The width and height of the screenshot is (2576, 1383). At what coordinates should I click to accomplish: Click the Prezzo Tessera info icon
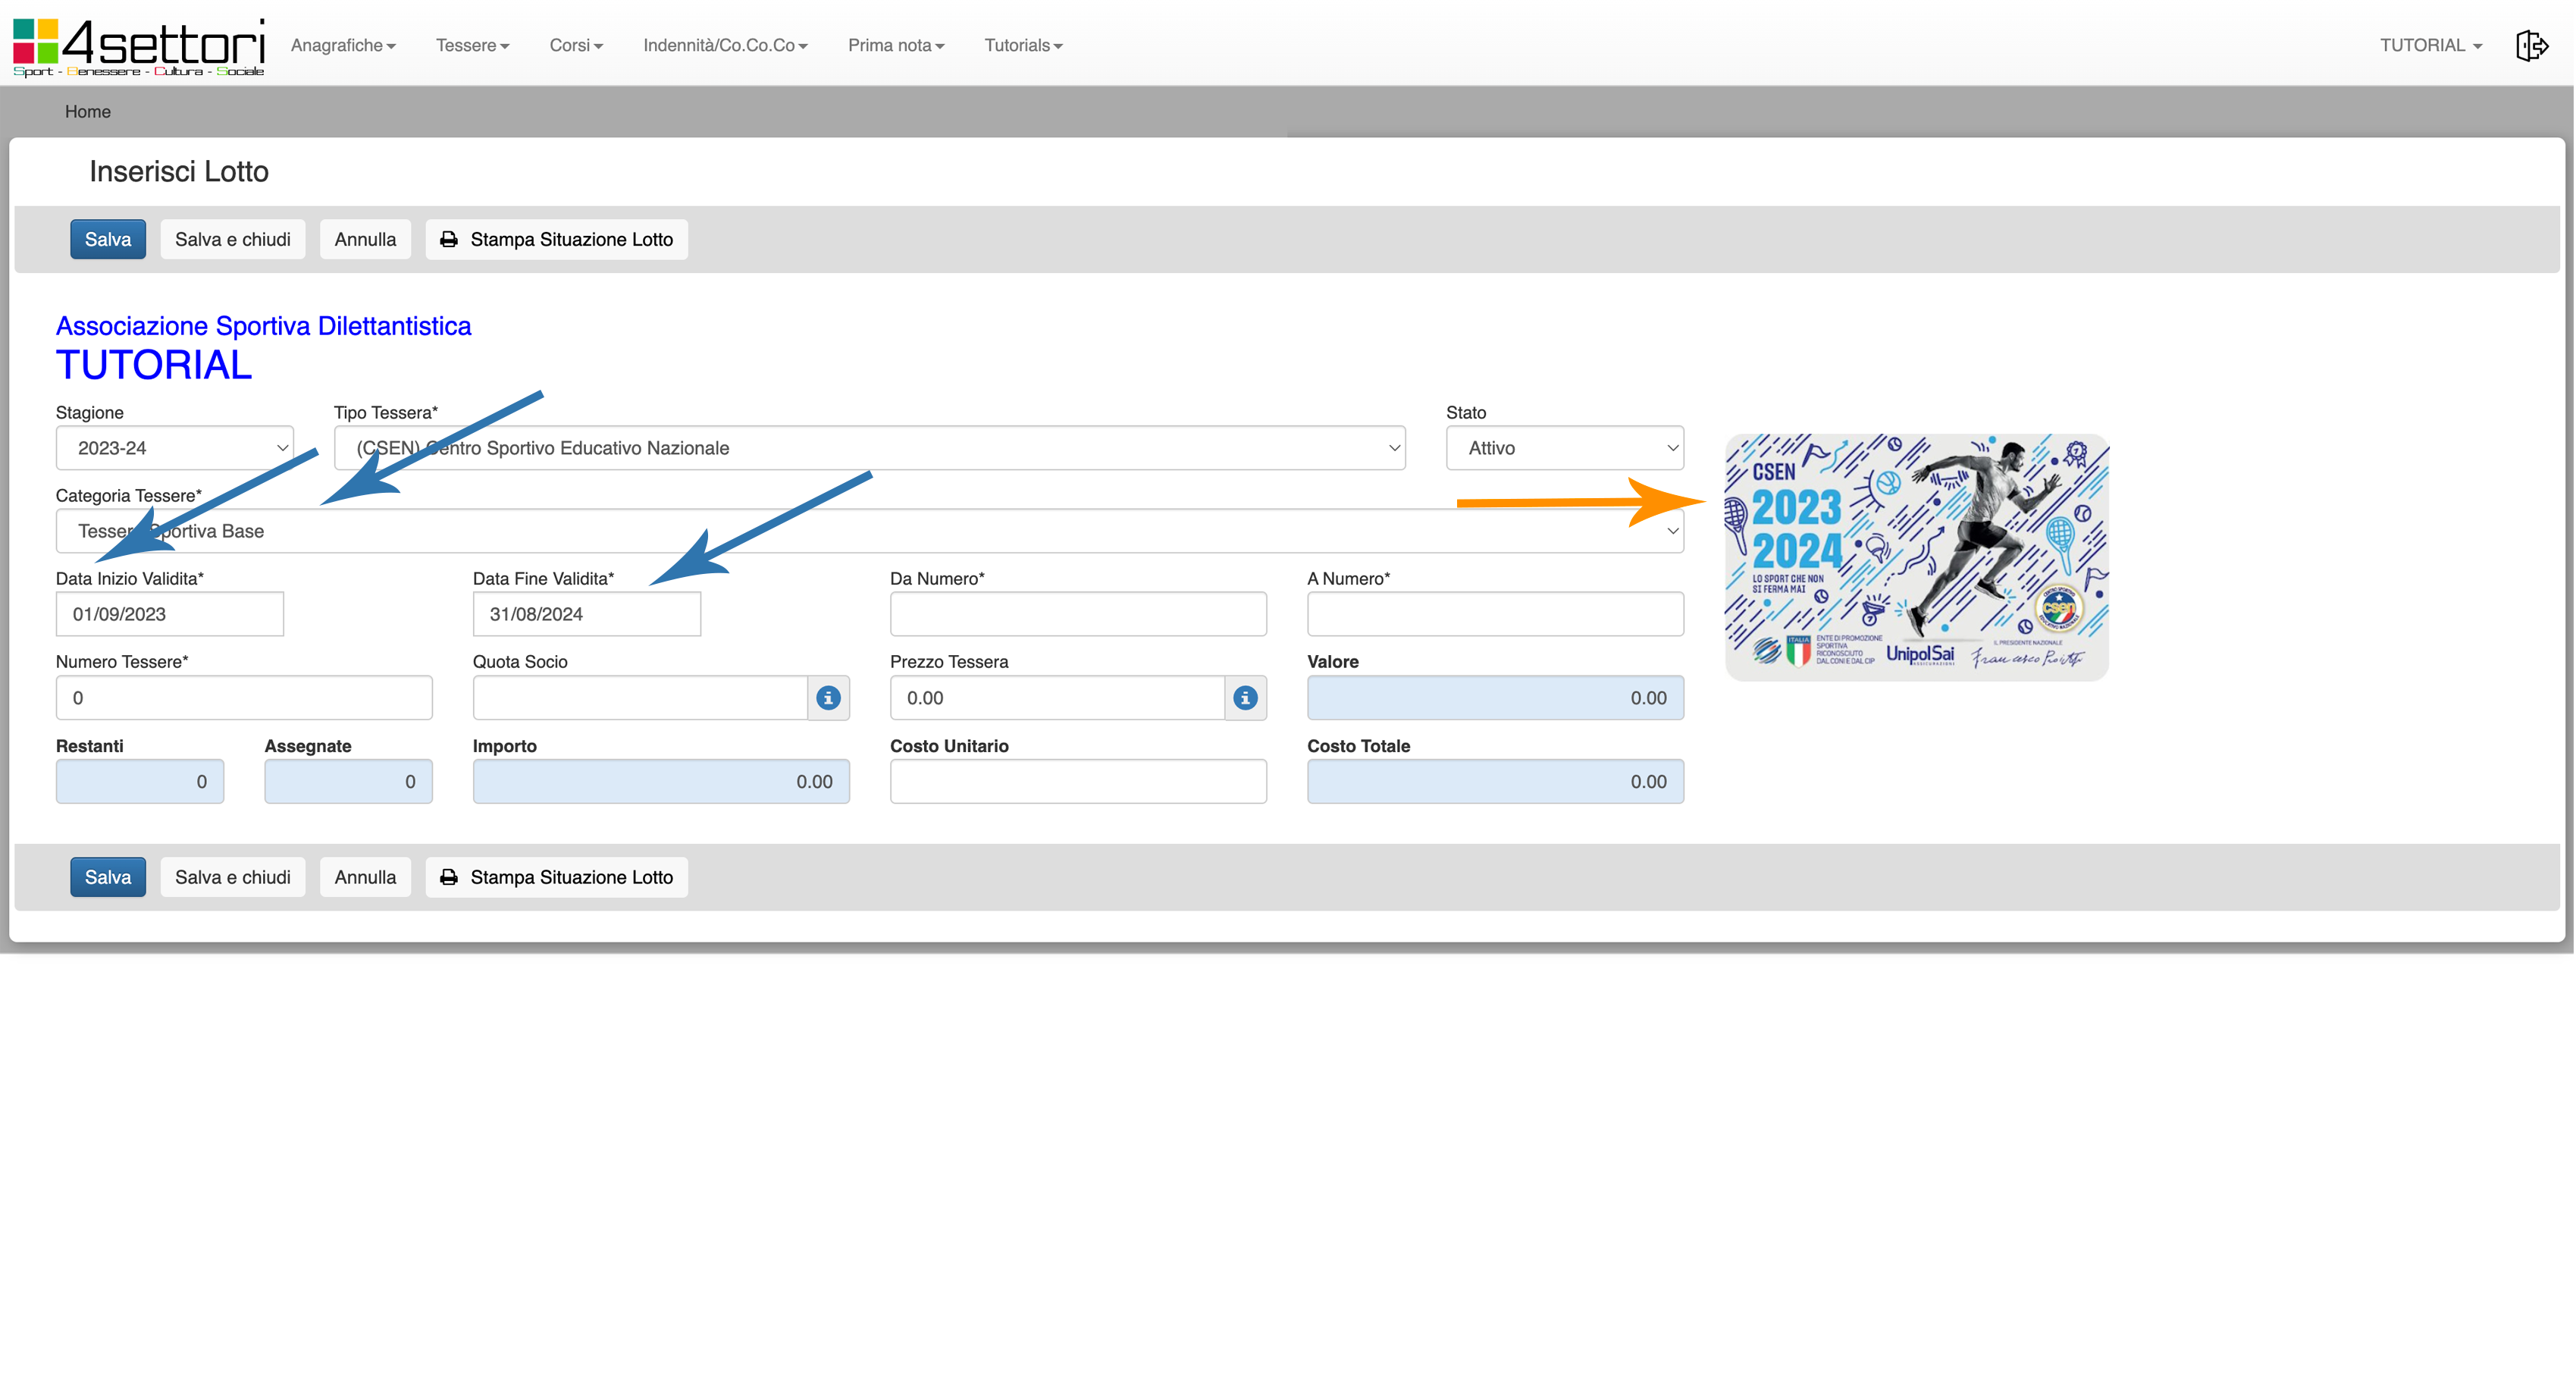(1245, 698)
